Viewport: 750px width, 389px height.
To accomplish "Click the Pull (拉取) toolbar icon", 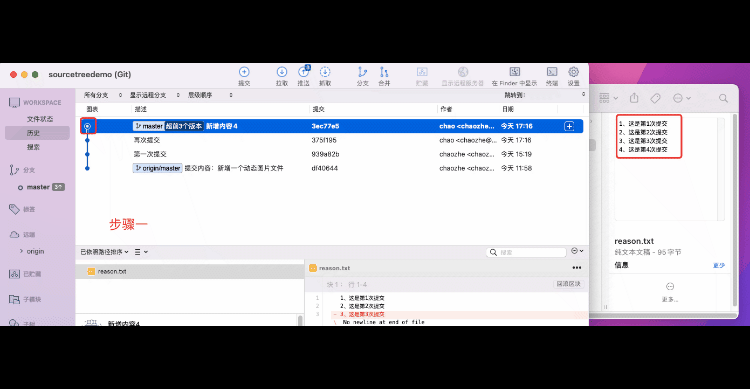I will point(282,76).
